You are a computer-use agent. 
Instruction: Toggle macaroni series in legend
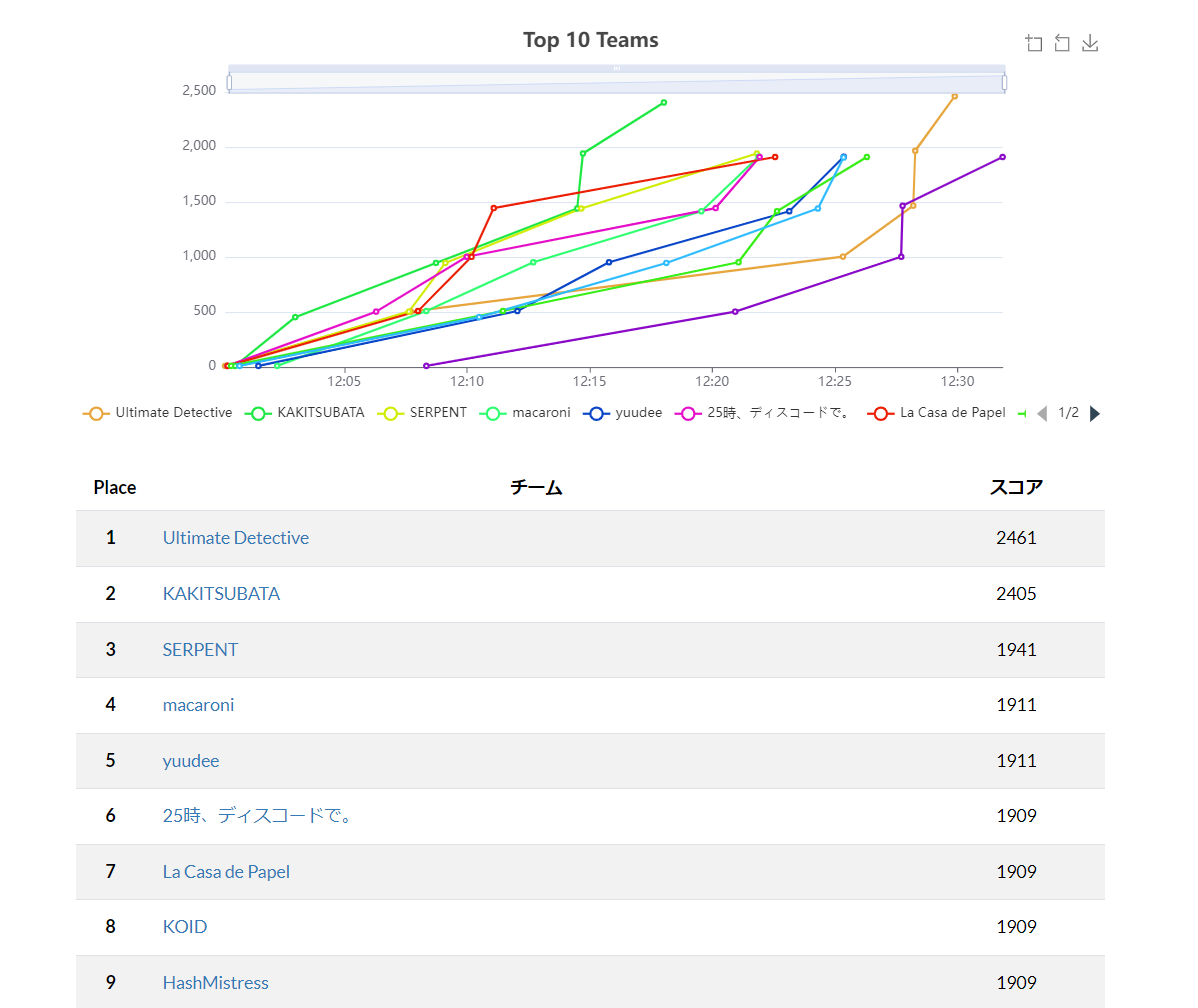pos(526,413)
